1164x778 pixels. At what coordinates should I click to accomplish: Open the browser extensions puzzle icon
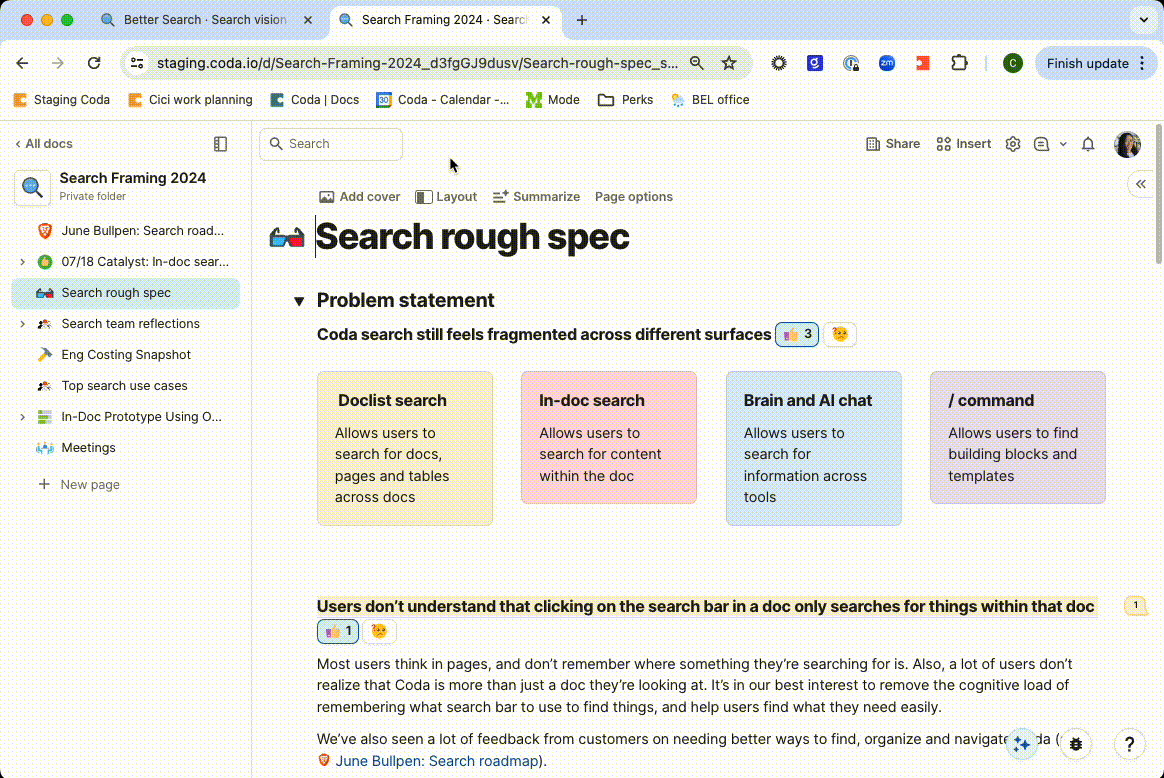959,63
